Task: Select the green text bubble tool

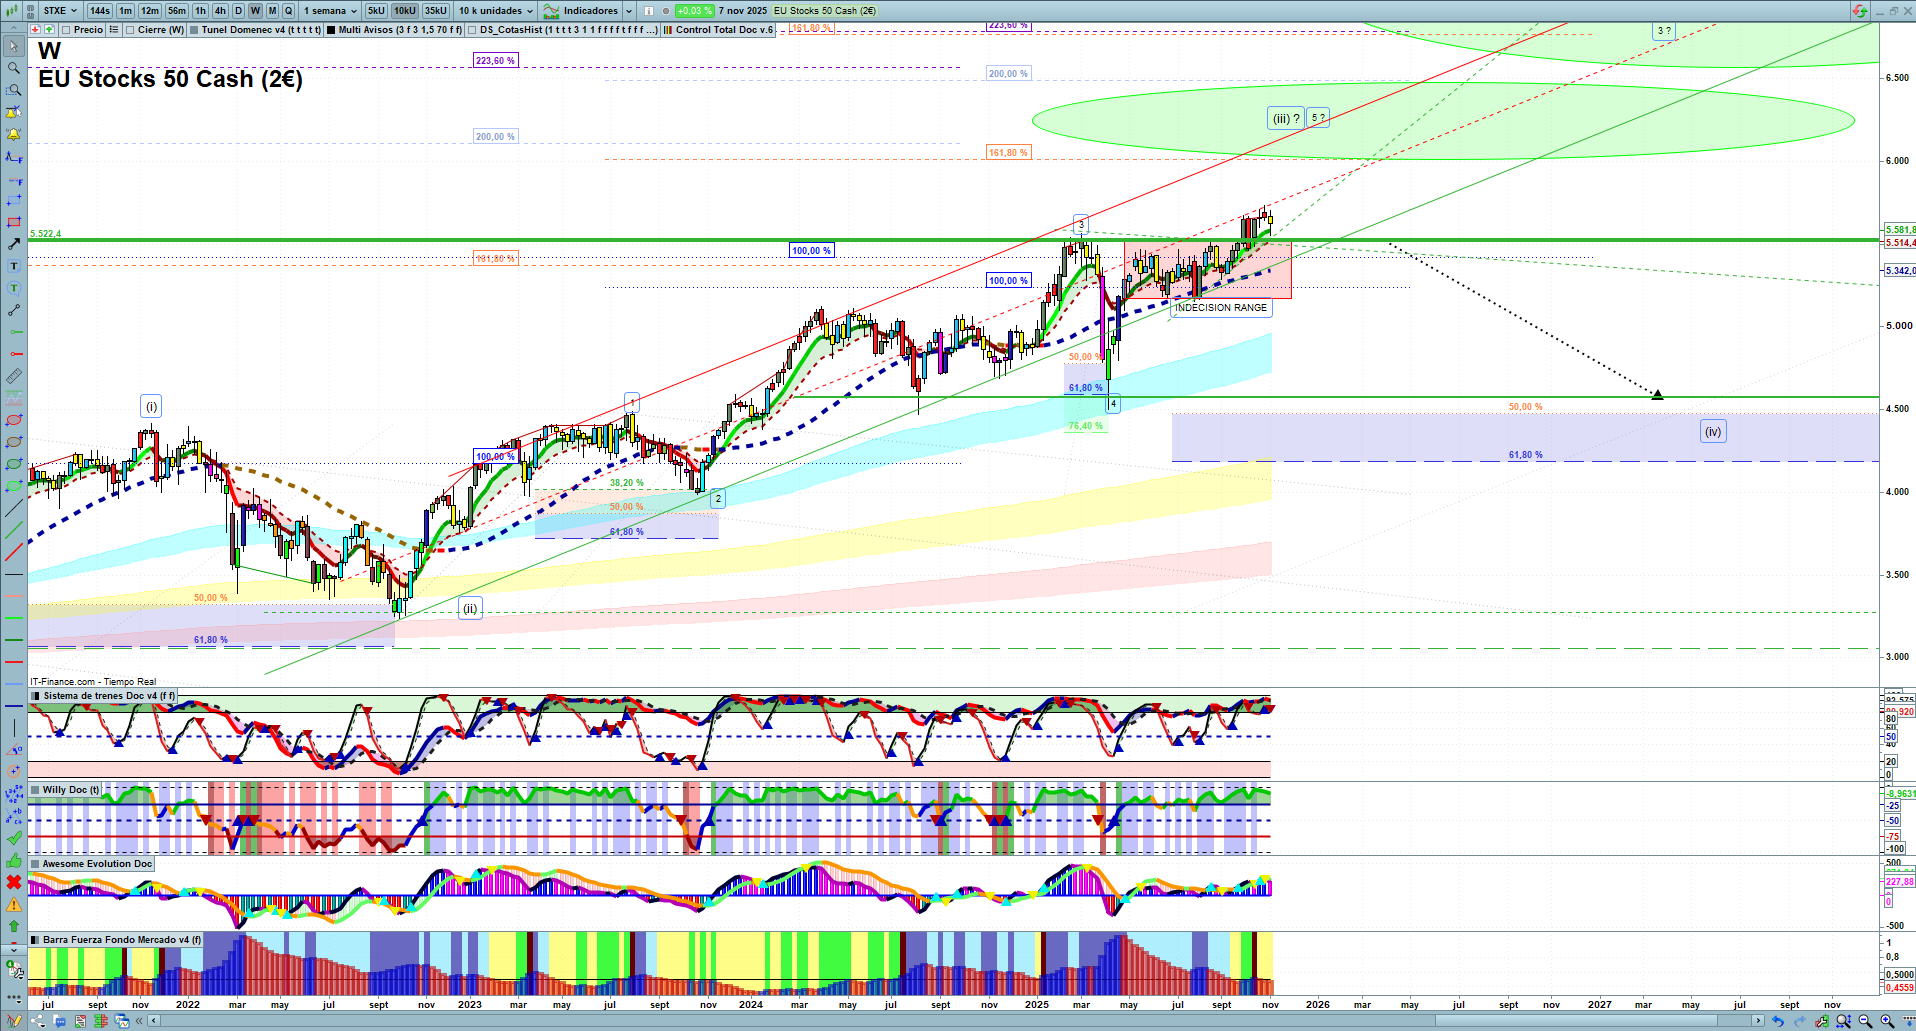Action: [14, 288]
